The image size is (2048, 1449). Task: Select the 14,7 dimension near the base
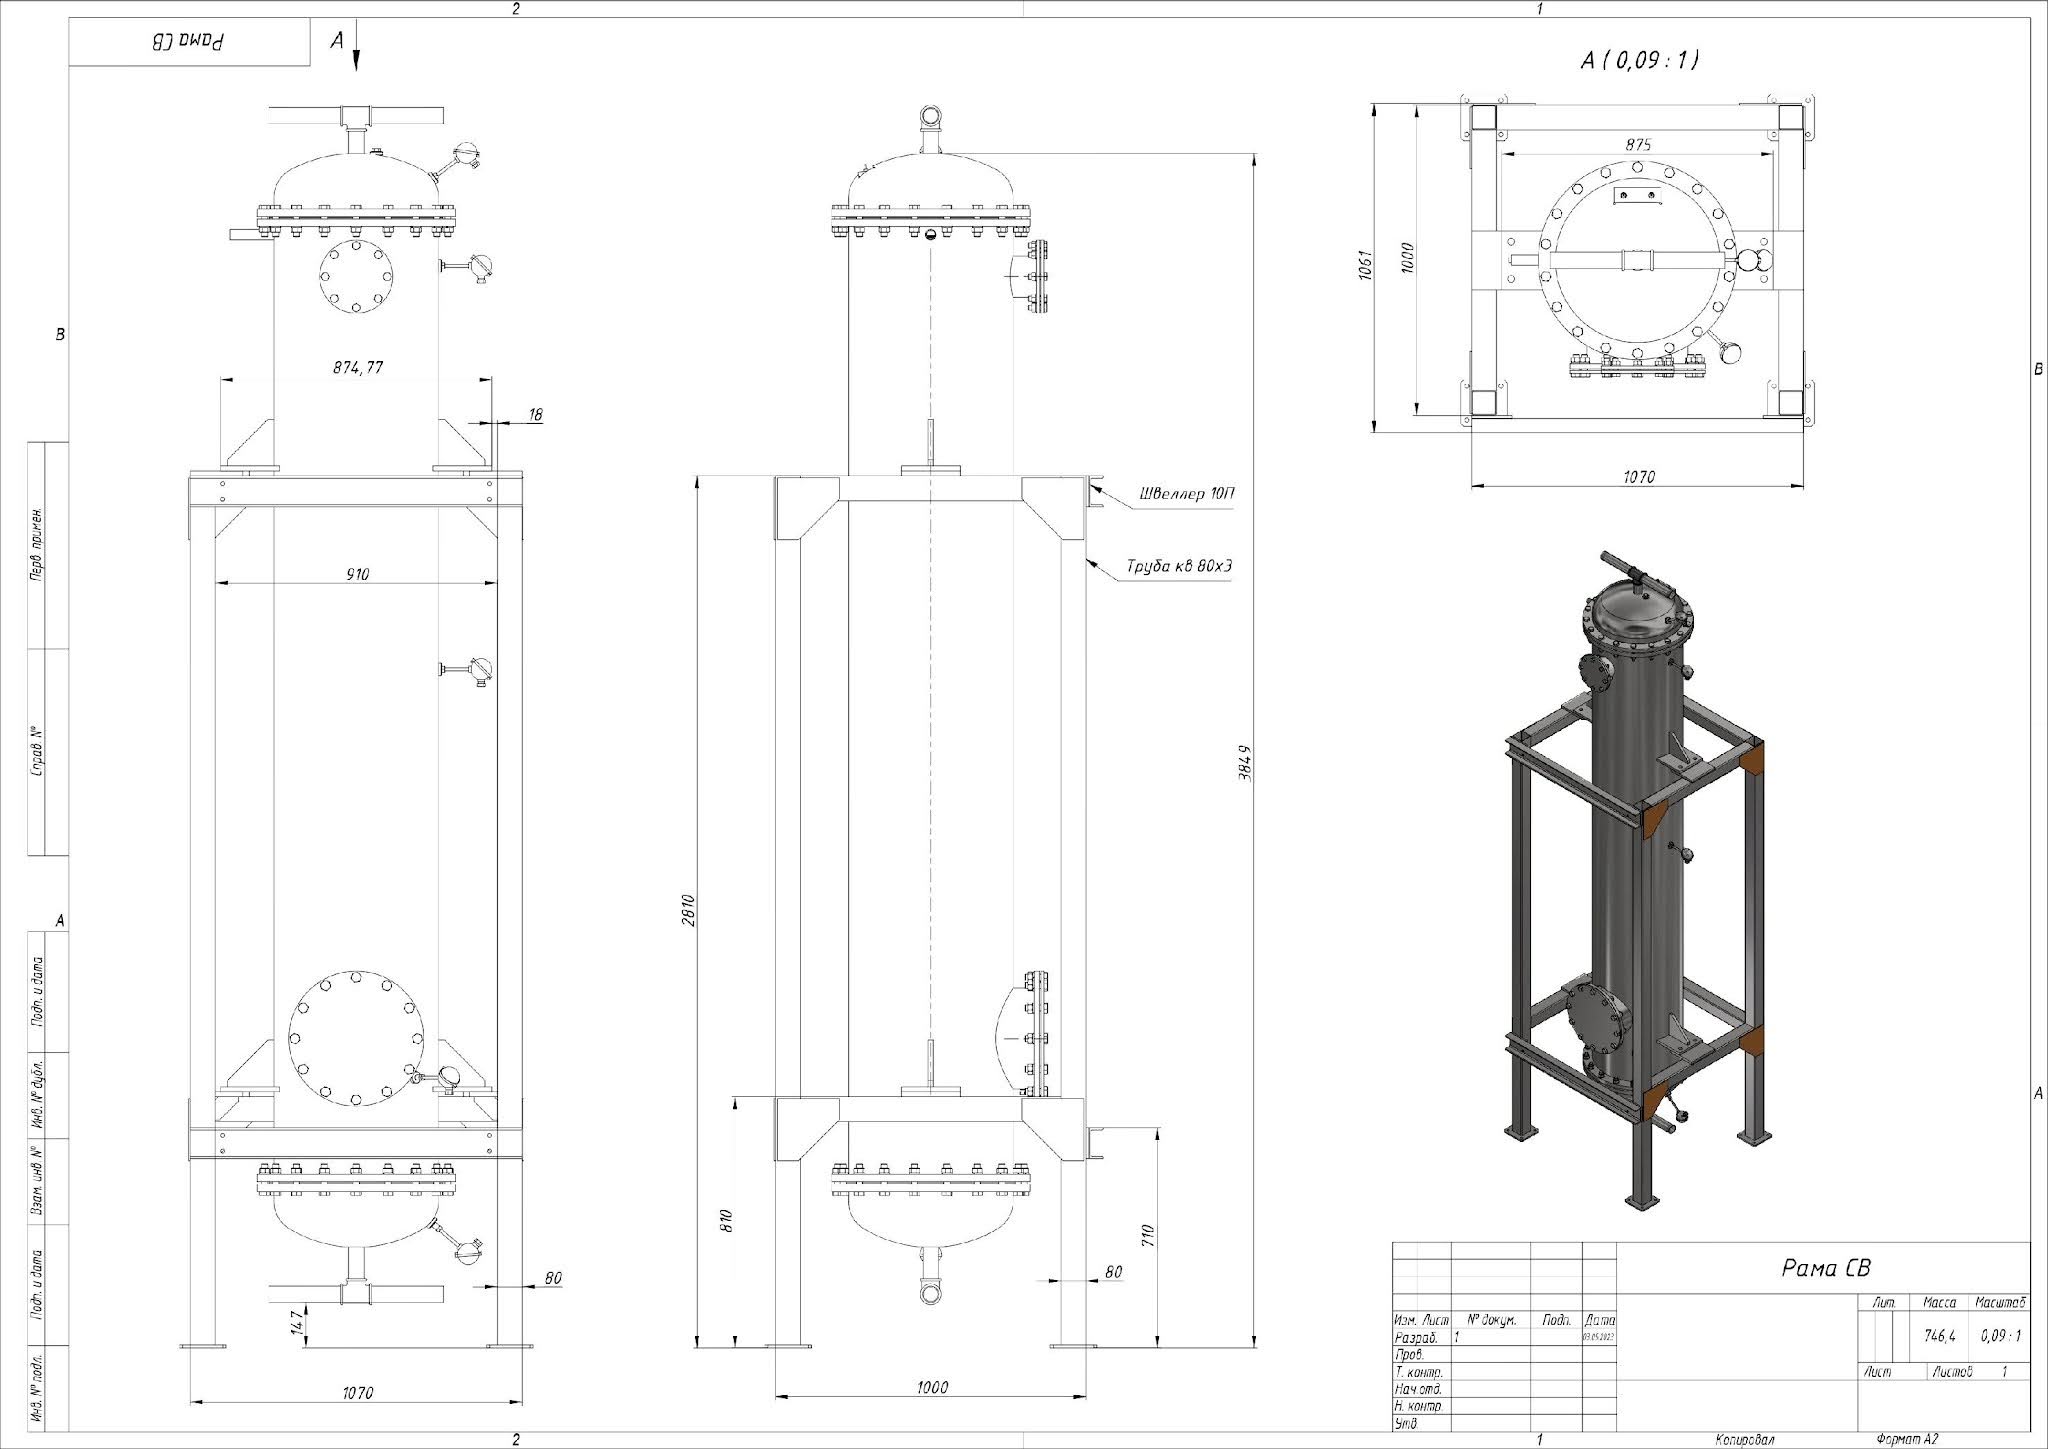point(293,1321)
